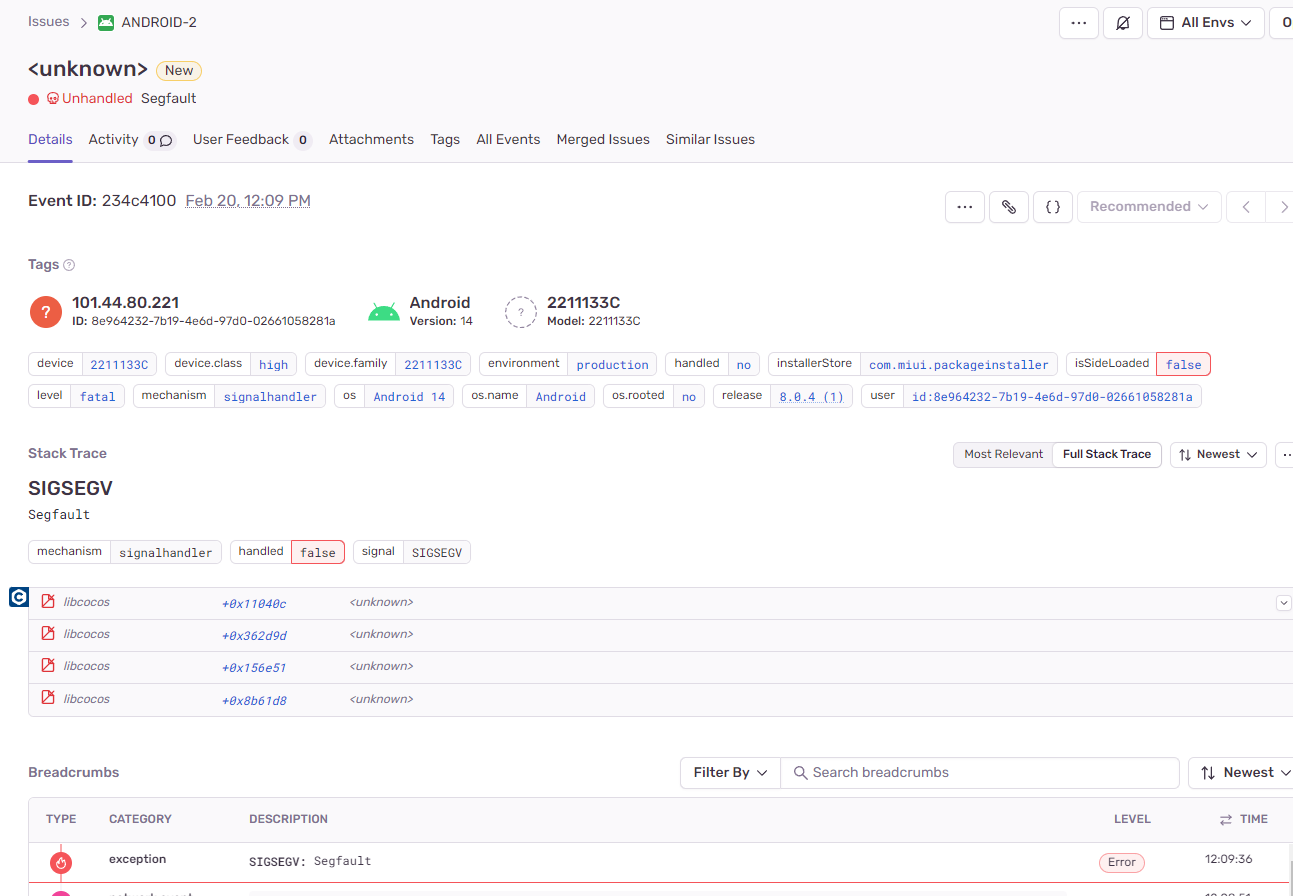Open the Merged Issues tab
Image resolution: width=1293 pixels, height=896 pixels.
click(x=603, y=139)
